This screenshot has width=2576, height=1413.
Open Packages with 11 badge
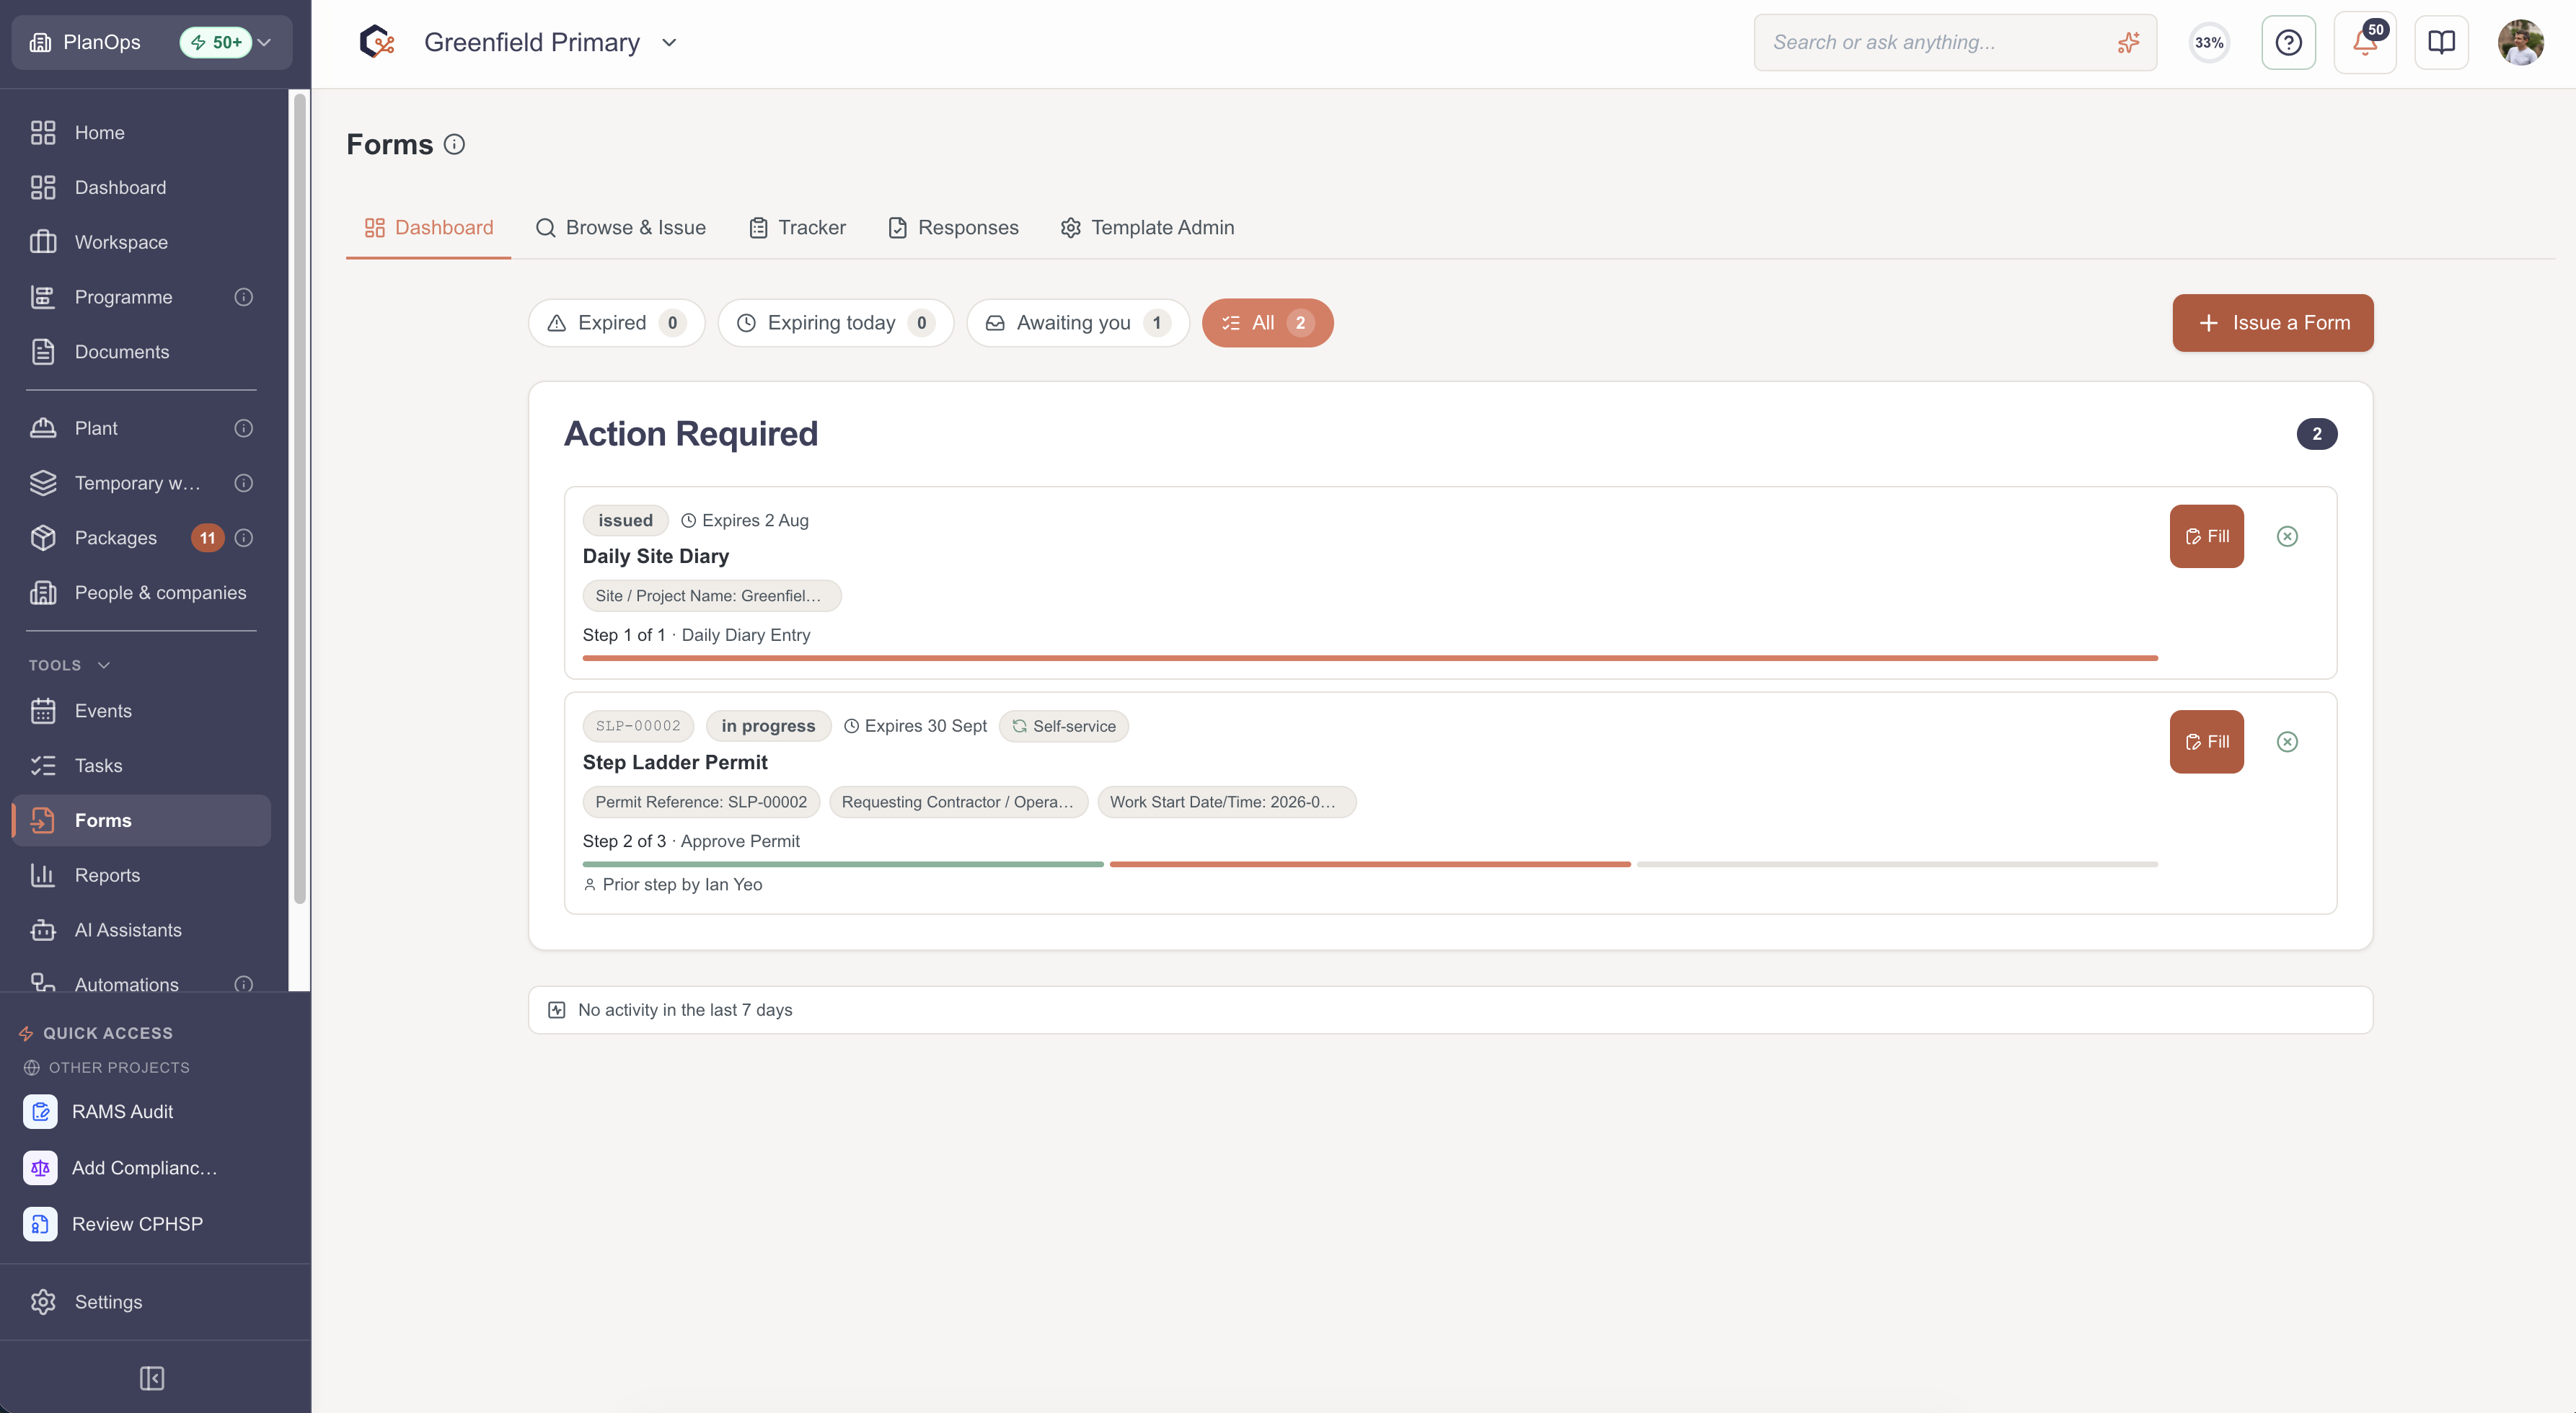[x=141, y=538]
